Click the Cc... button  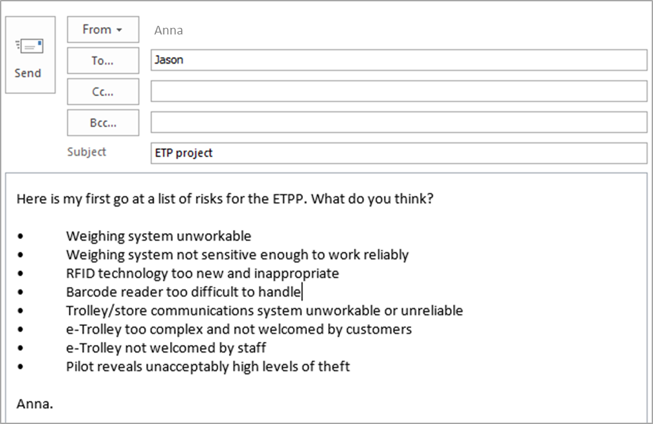pos(103,92)
